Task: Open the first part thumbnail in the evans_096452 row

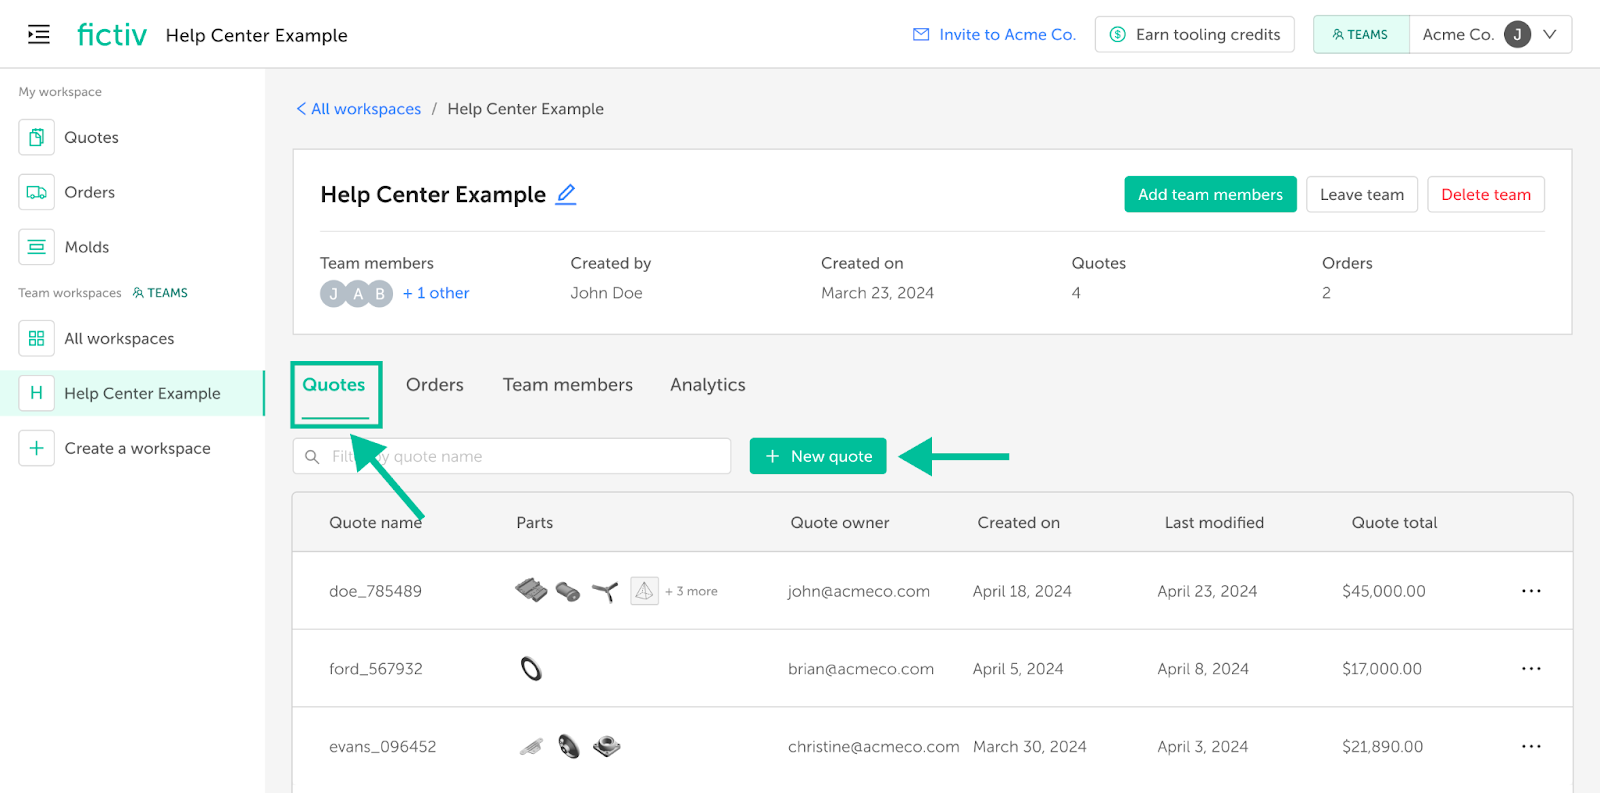Action: 531,747
